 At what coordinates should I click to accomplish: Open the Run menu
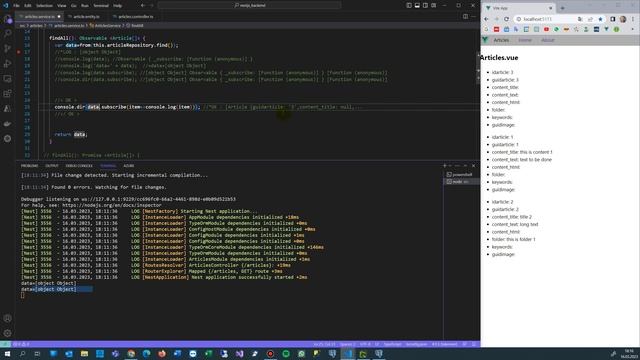[84, 6]
